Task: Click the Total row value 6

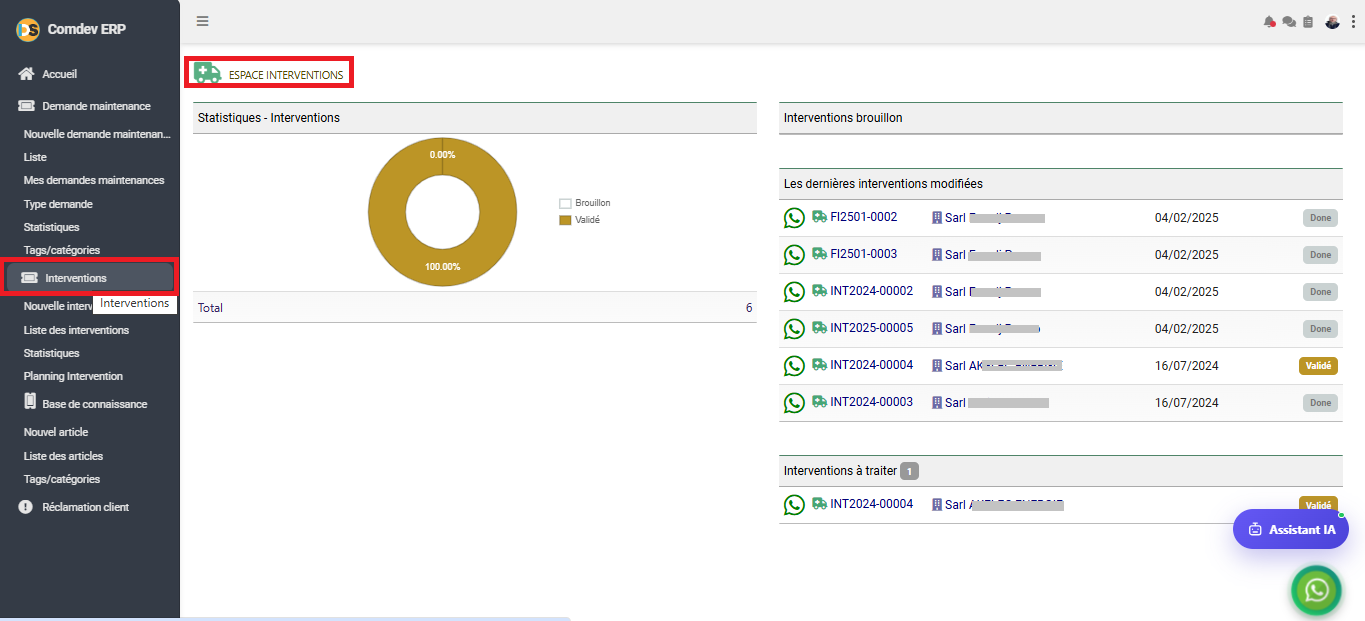Action: 749,308
